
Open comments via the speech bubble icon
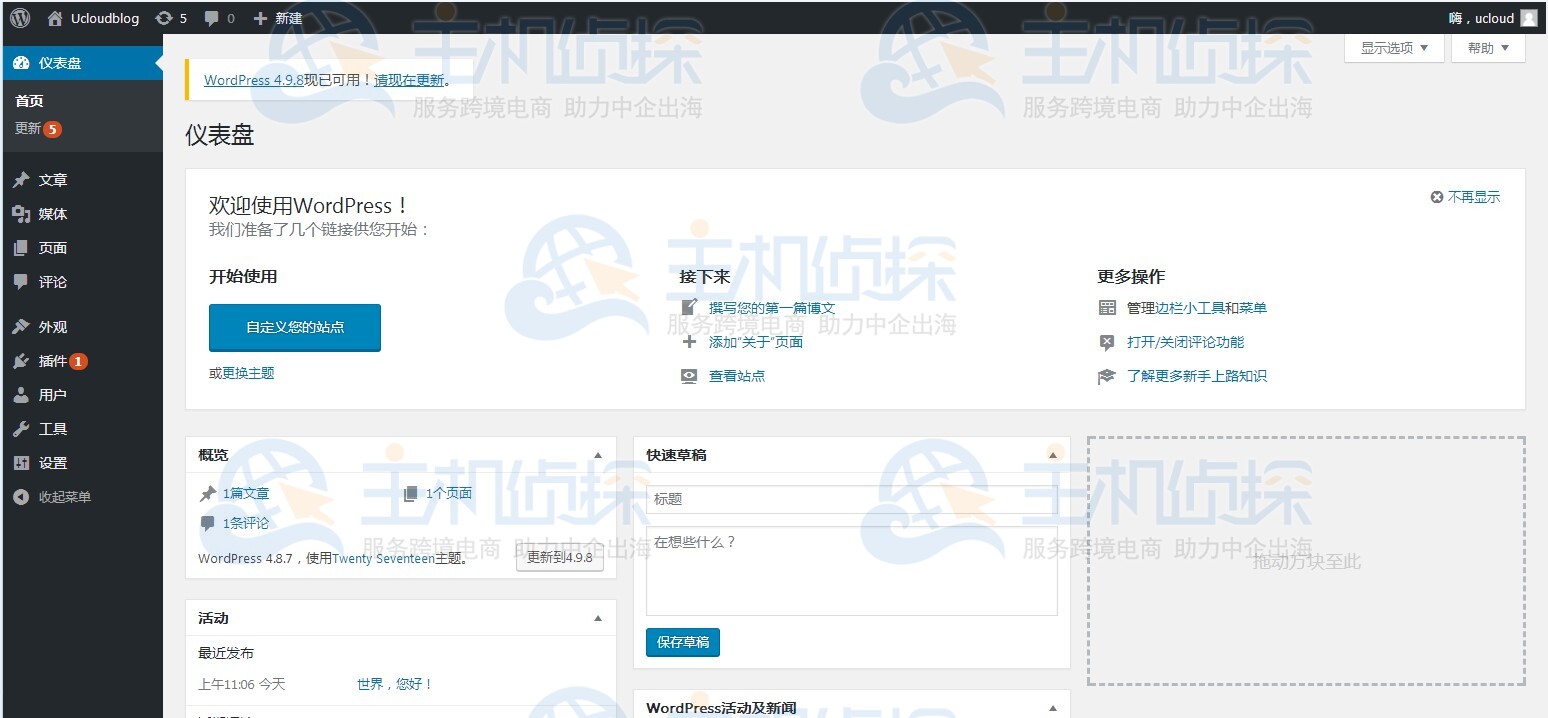(x=211, y=17)
